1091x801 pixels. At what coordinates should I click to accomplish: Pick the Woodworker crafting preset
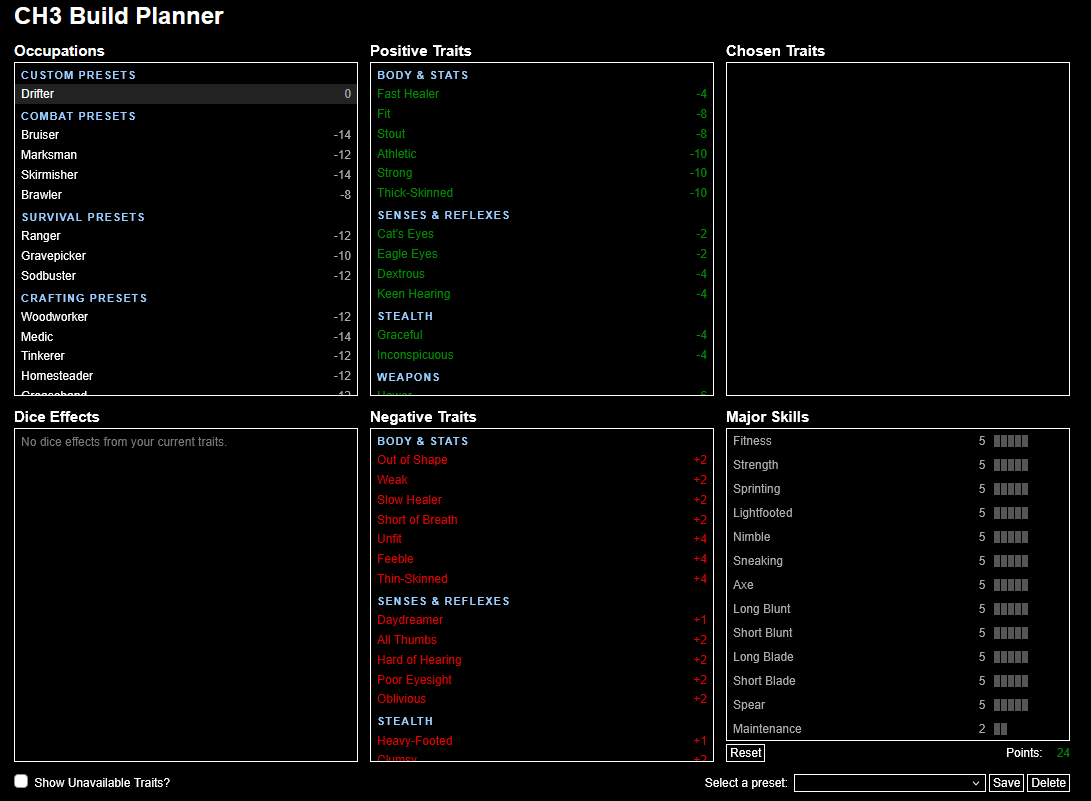(186, 317)
